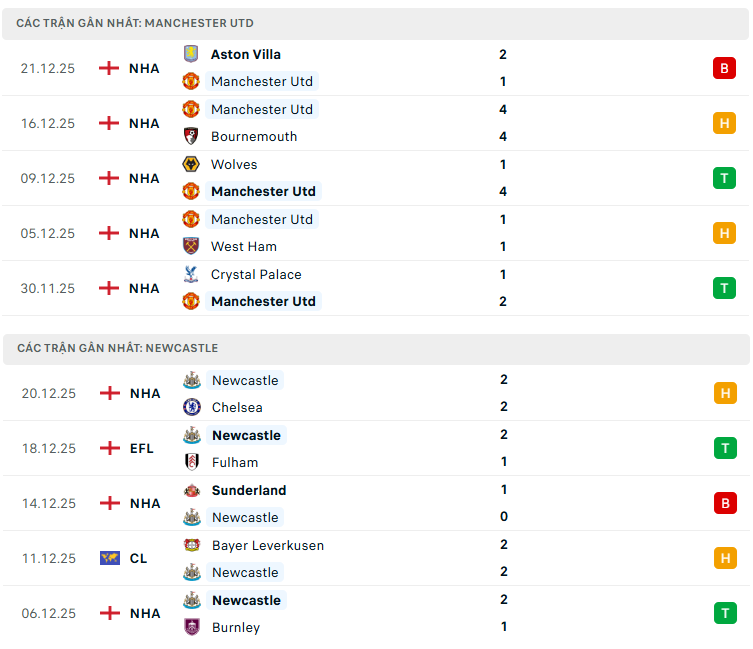753x649 pixels.
Task: Click the Bournemouth club crest
Action: click(x=190, y=136)
